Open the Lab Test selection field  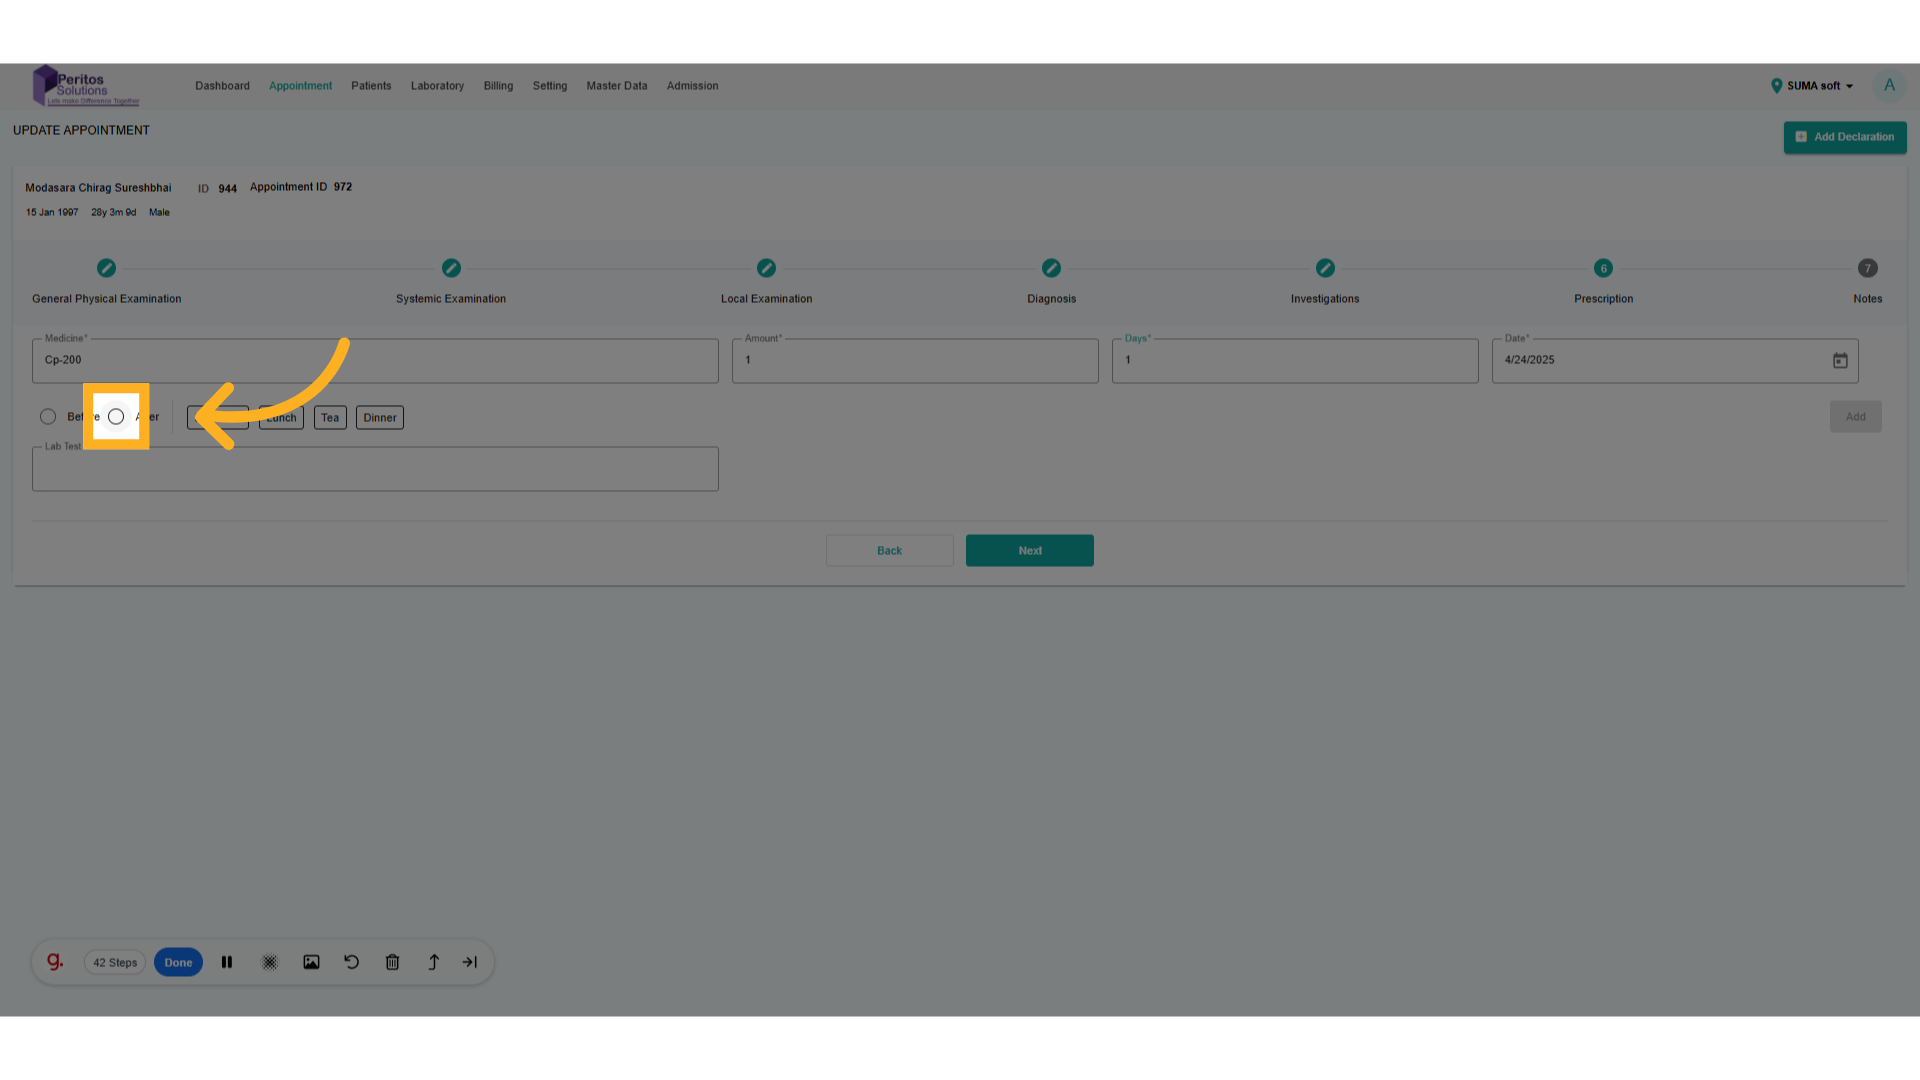(x=375, y=468)
